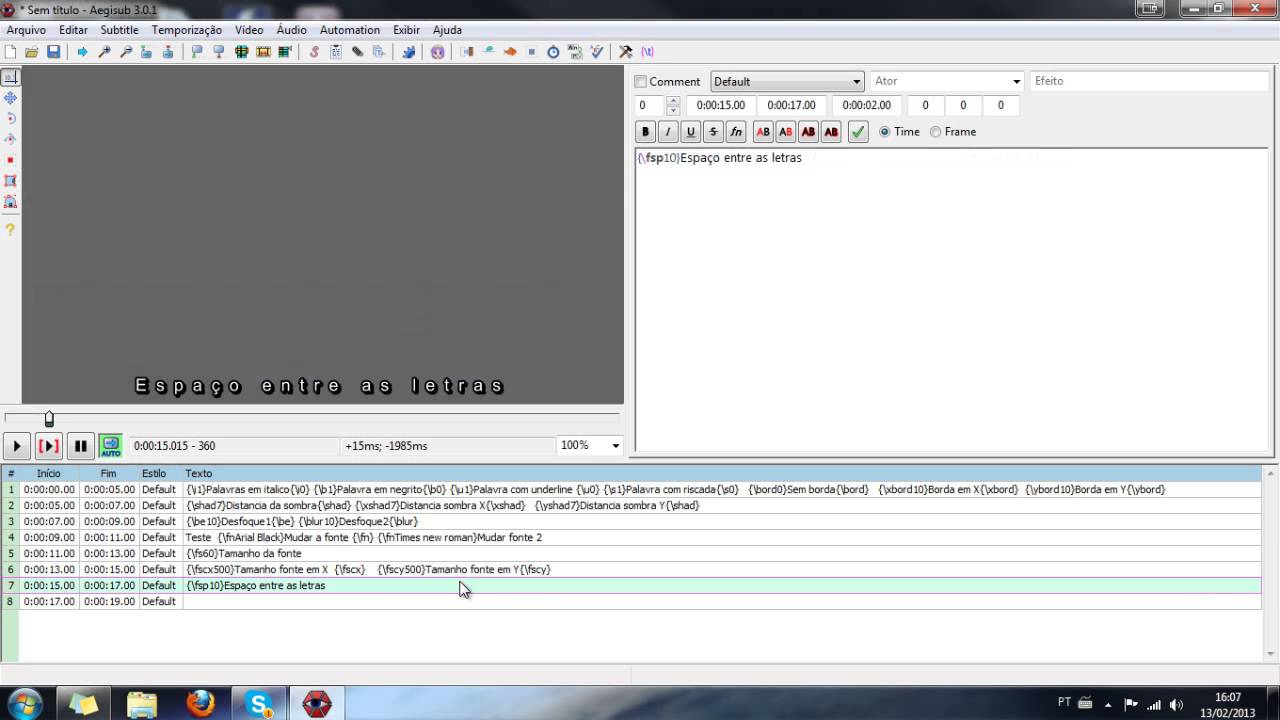Screen dimensions: 1280x720
Task: Toggle the override tags mode toolbar button
Action: (x=648, y=52)
